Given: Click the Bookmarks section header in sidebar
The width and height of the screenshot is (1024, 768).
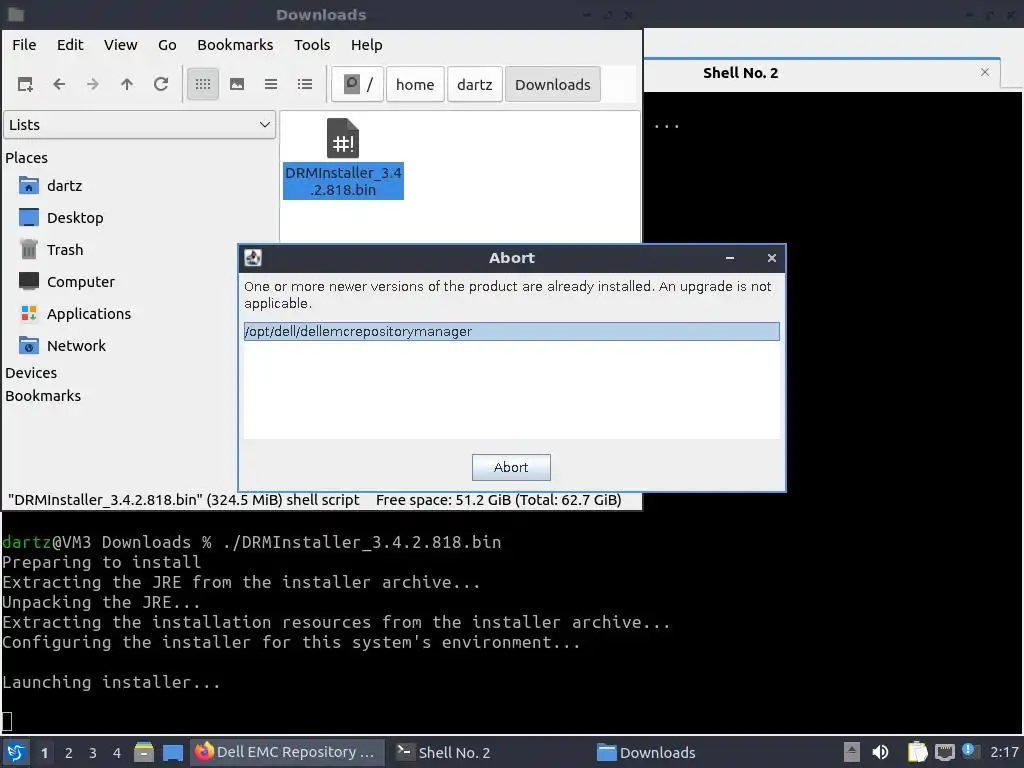Looking at the screenshot, I should [43, 396].
